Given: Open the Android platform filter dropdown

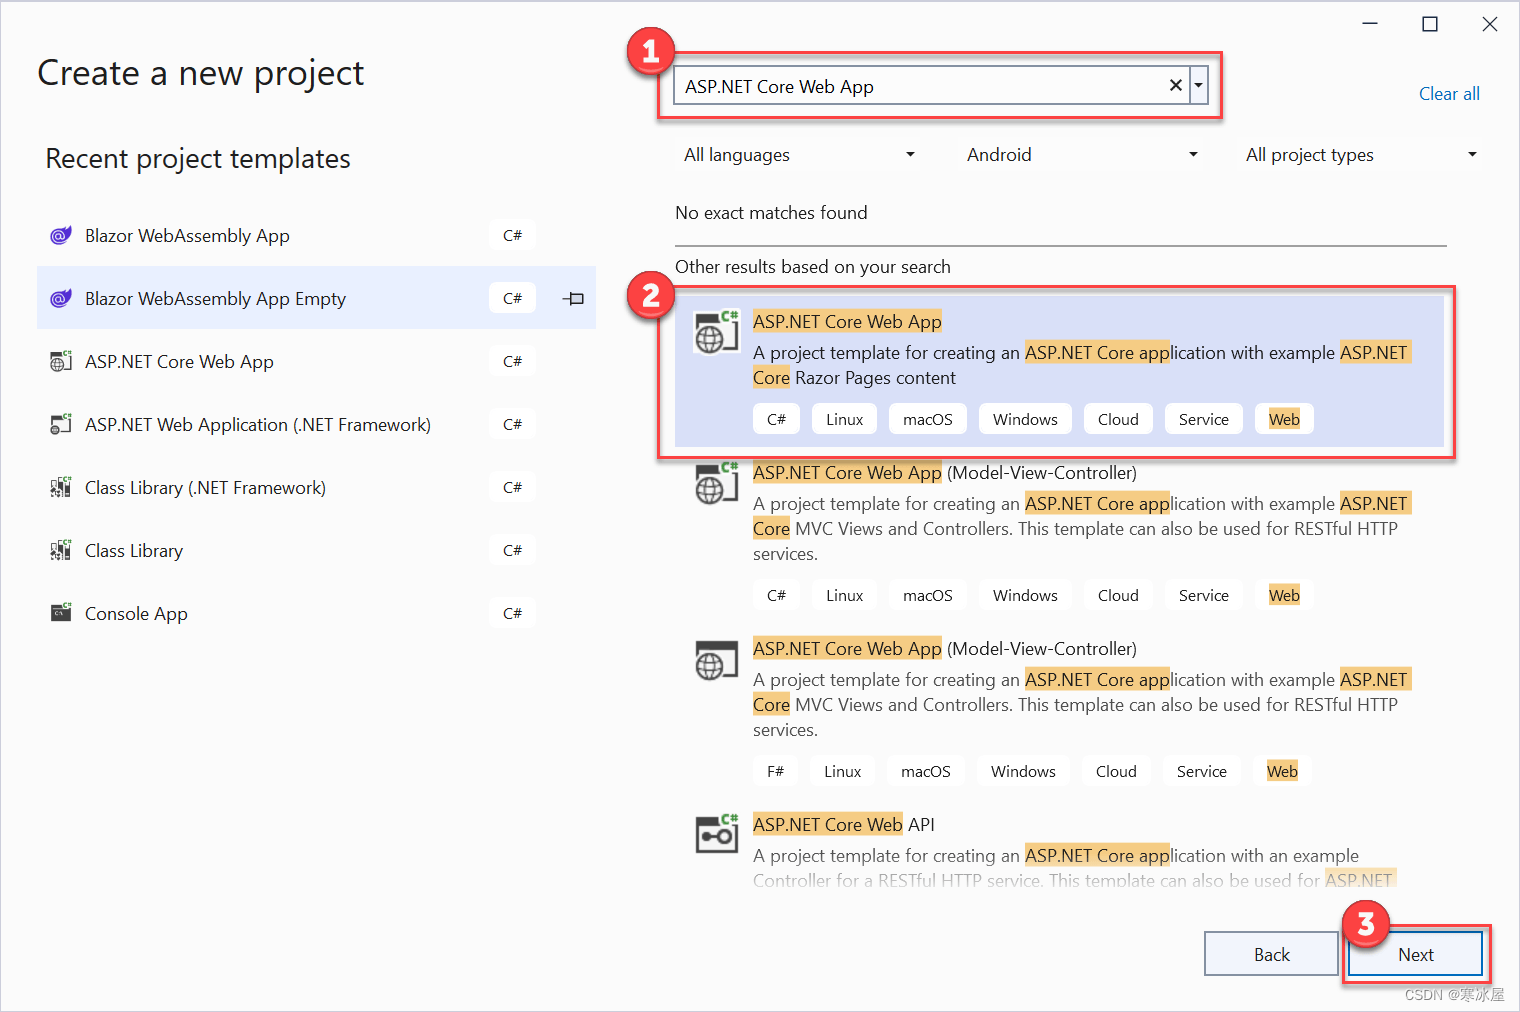Looking at the screenshot, I should 1080,154.
